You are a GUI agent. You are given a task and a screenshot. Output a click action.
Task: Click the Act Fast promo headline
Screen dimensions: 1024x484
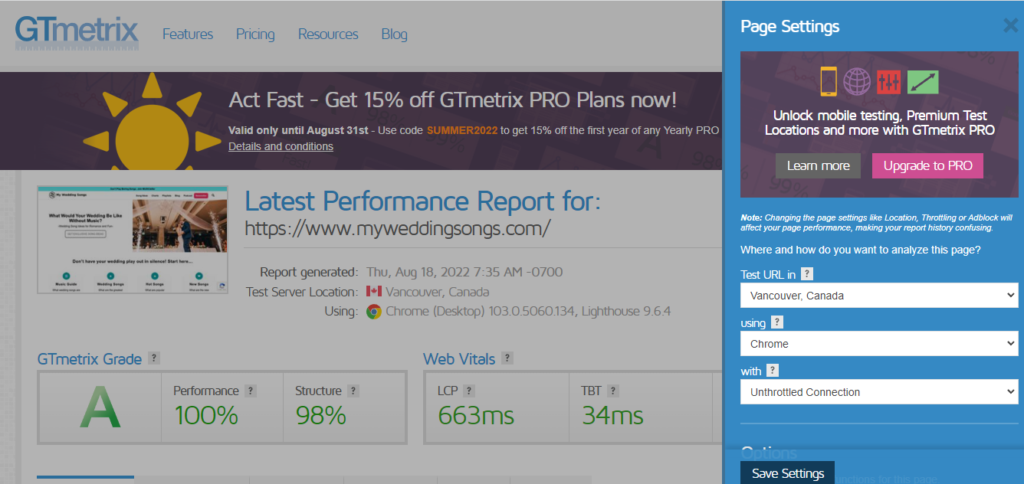[x=453, y=101]
